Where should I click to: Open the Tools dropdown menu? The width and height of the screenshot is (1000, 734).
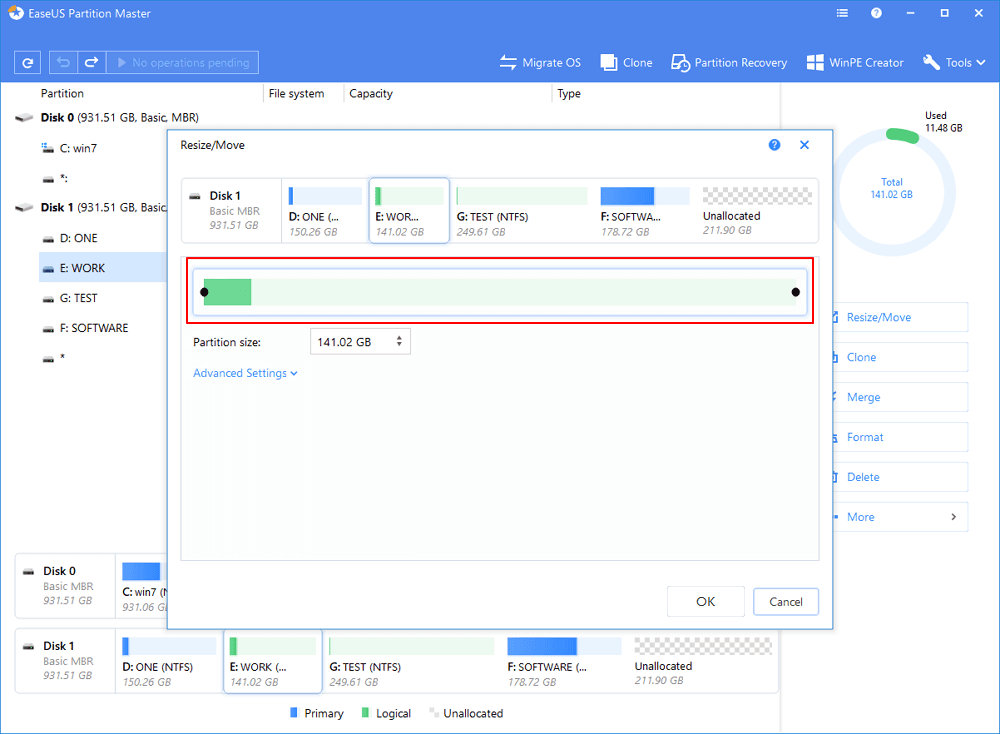coord(953,63)
